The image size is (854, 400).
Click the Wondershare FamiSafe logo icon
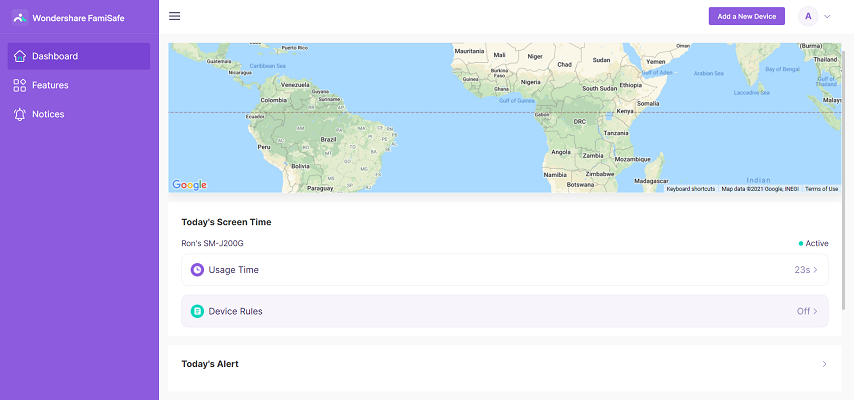click(x=20, y=17)
